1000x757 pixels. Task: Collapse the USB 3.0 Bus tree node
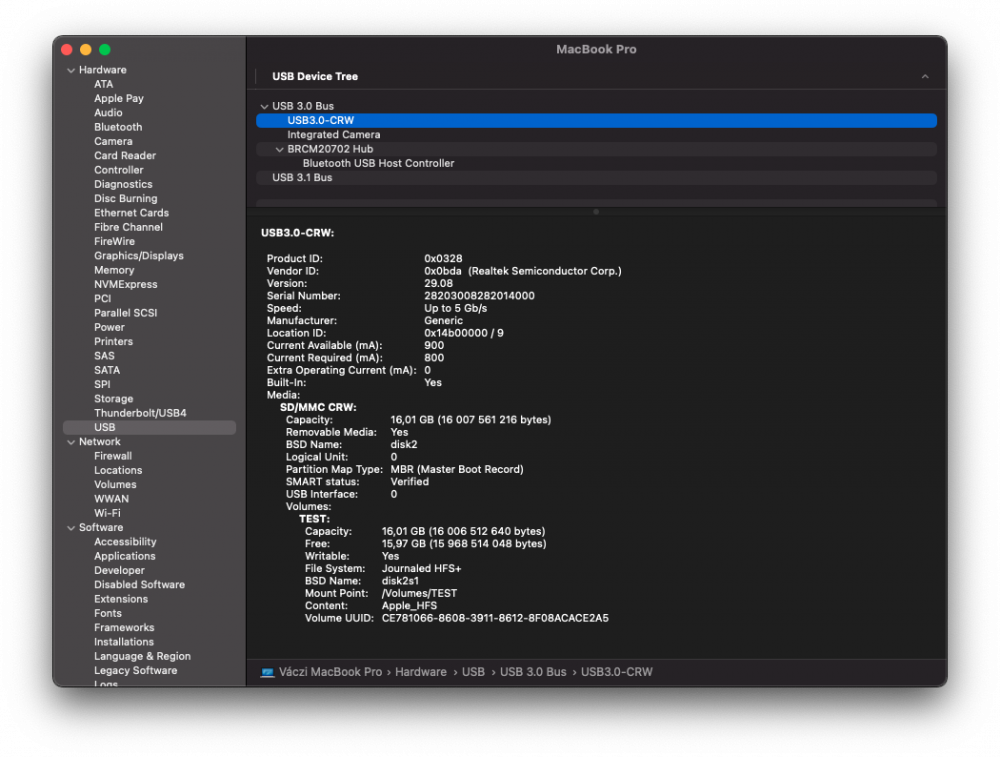[264, 107]
